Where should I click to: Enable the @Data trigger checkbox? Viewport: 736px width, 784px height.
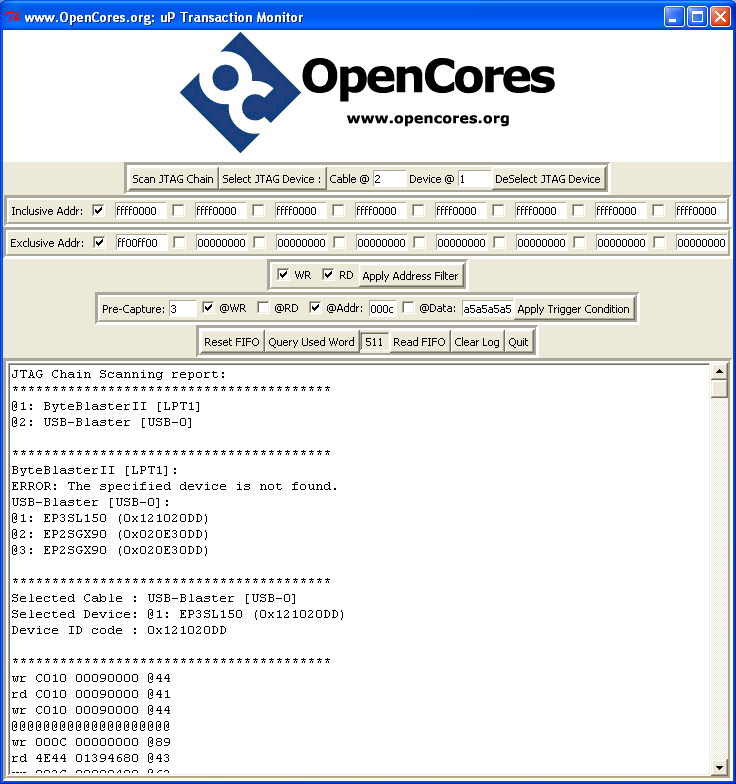click(x=408, y=308)
